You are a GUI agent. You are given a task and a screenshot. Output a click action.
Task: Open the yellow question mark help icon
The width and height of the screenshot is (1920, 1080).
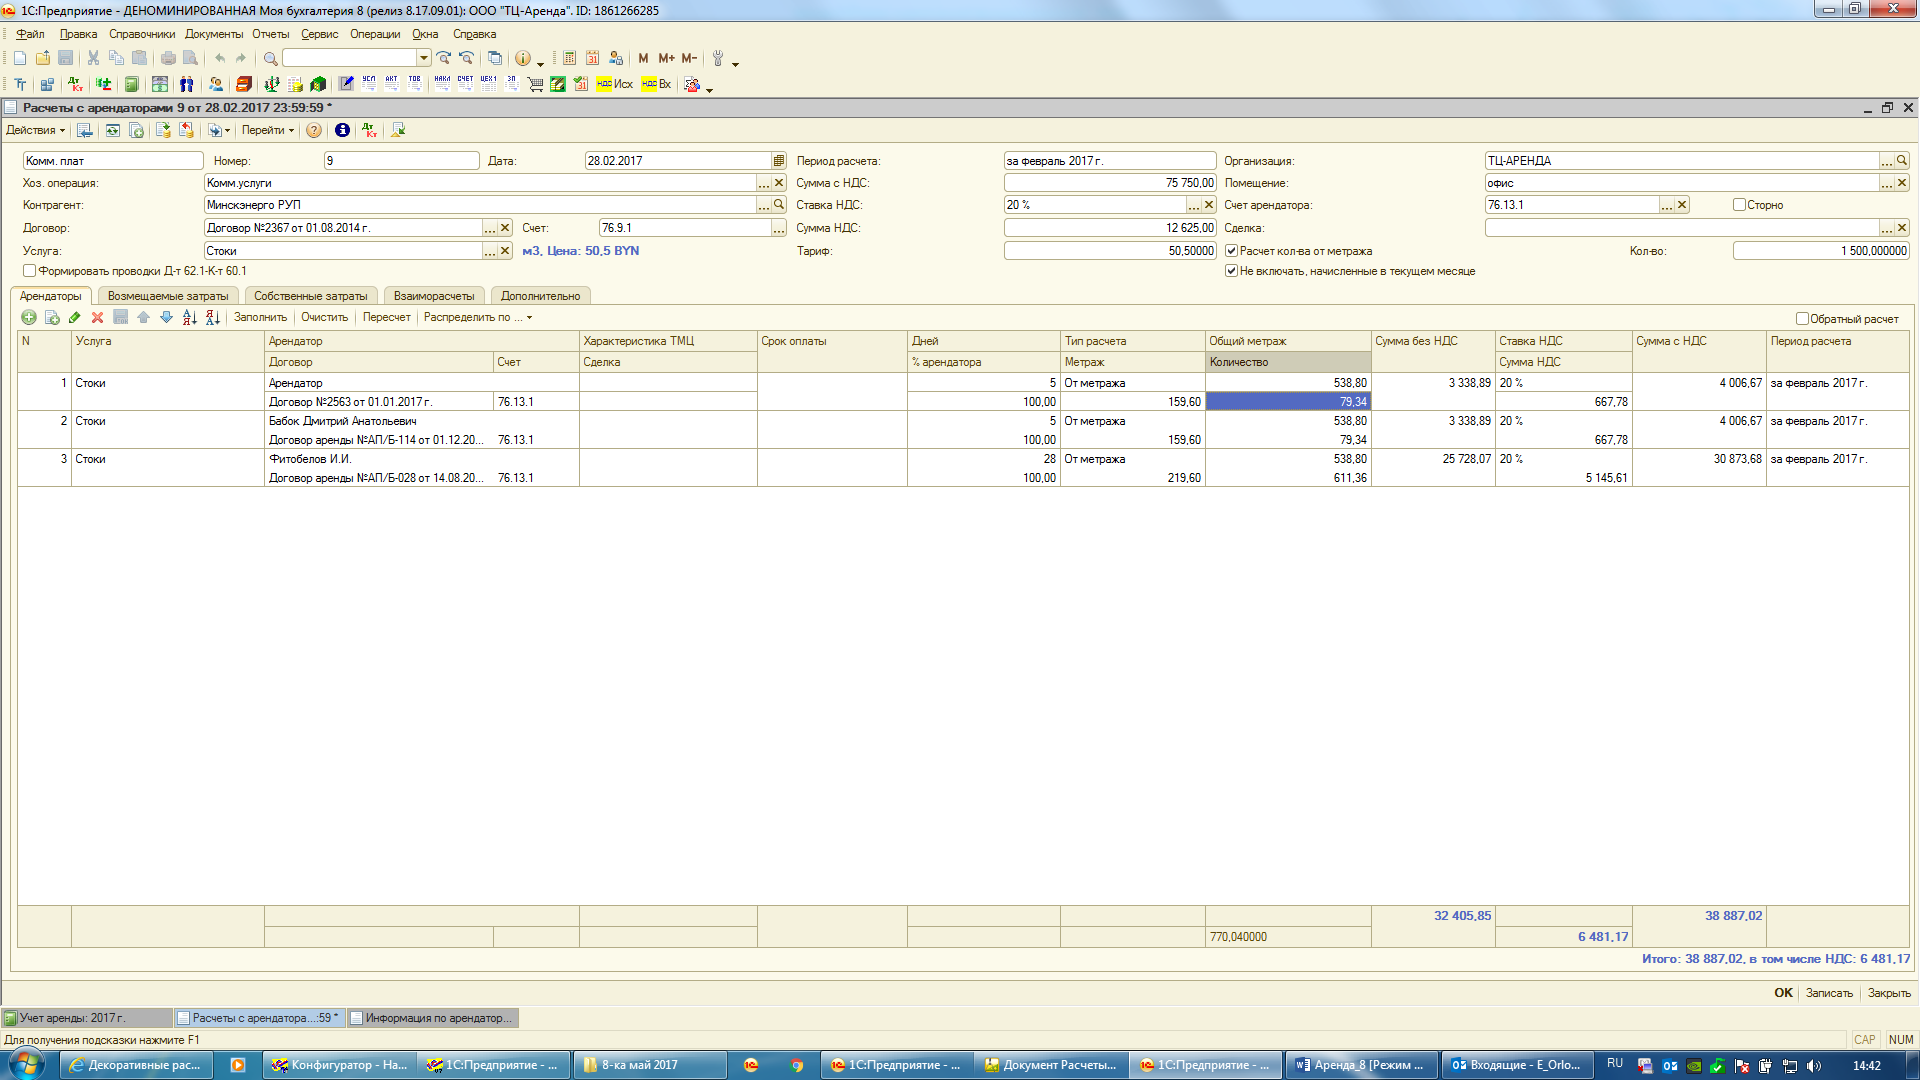pyautogui.click(x=314, y=130)
